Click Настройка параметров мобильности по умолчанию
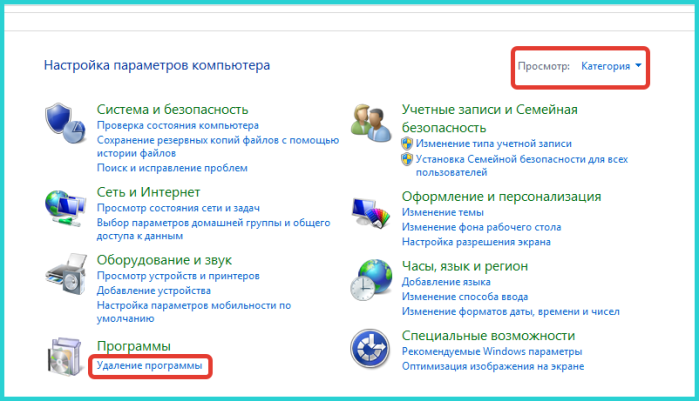This screenshot has width=699, height=401. (194, 312)
